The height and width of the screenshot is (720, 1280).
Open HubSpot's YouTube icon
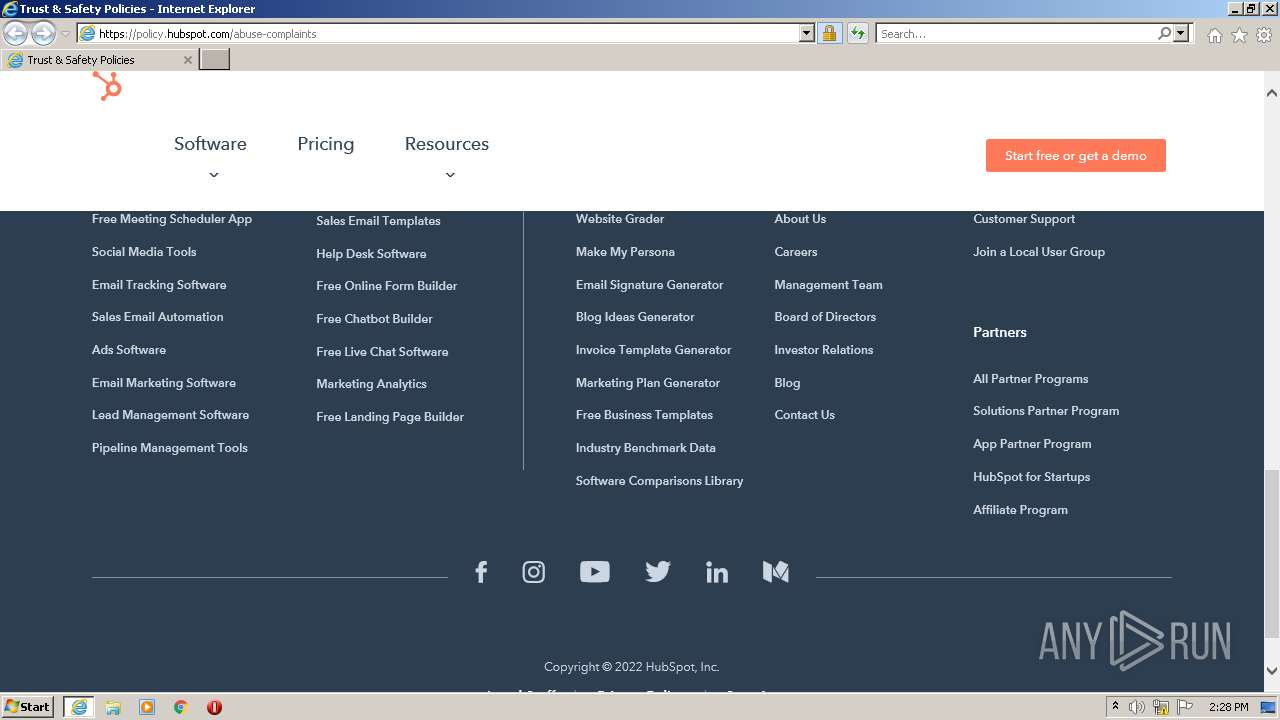pyautogui.click(x=595, y=572)
